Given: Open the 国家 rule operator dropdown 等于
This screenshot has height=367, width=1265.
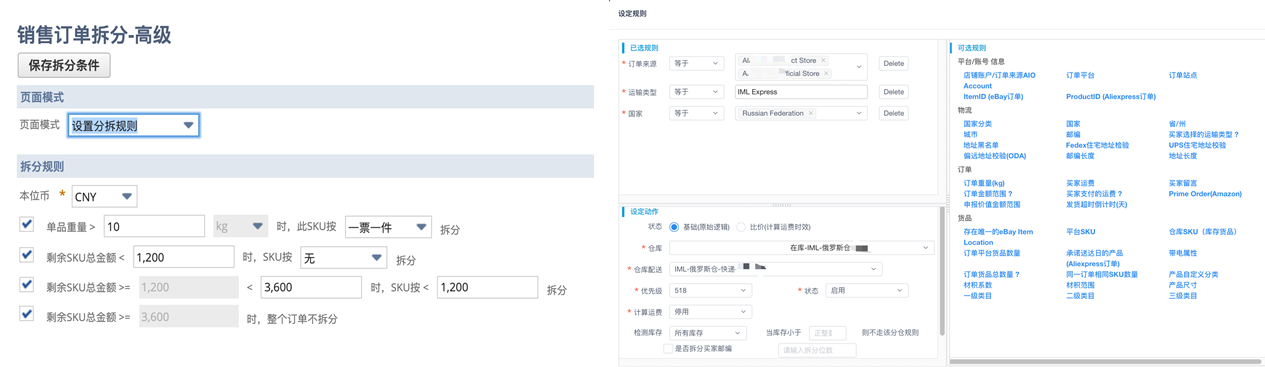Looking at the screenshot, I should (696, 113).
